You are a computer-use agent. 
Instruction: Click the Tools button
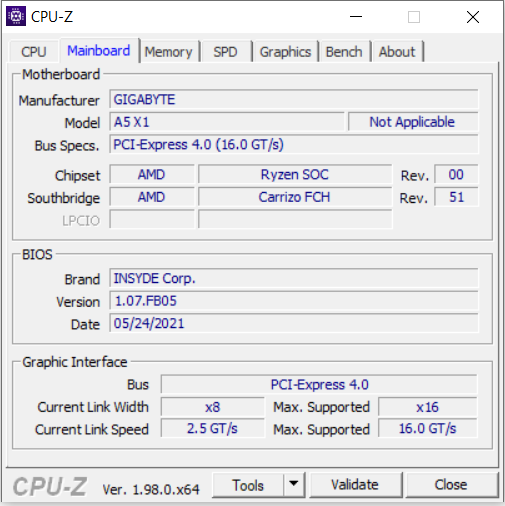point(248,485)
